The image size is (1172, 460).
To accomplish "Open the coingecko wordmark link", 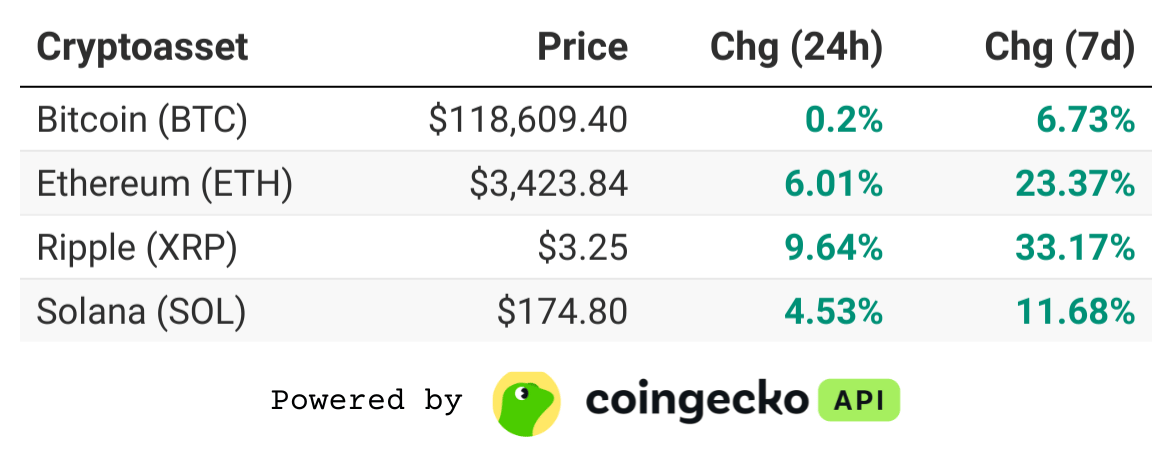I will click(697, 402).
